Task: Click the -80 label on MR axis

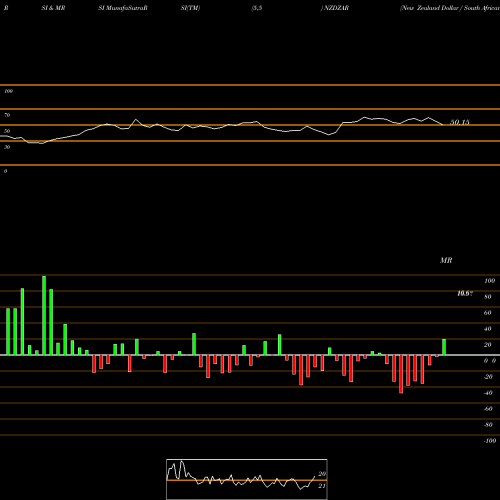Action: click(x=488, y=425)
